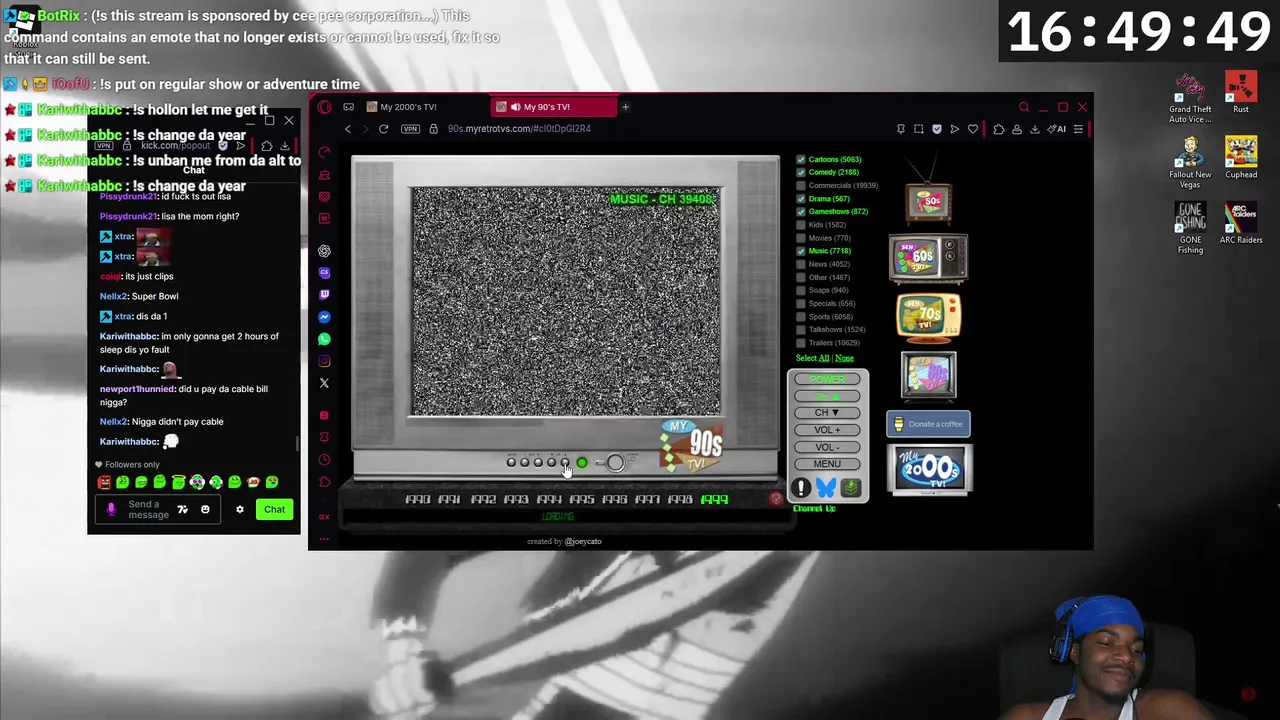Select year 1999 on the TV stand
The width and height of the screenshot is (1280, 720).
point(714,499)
